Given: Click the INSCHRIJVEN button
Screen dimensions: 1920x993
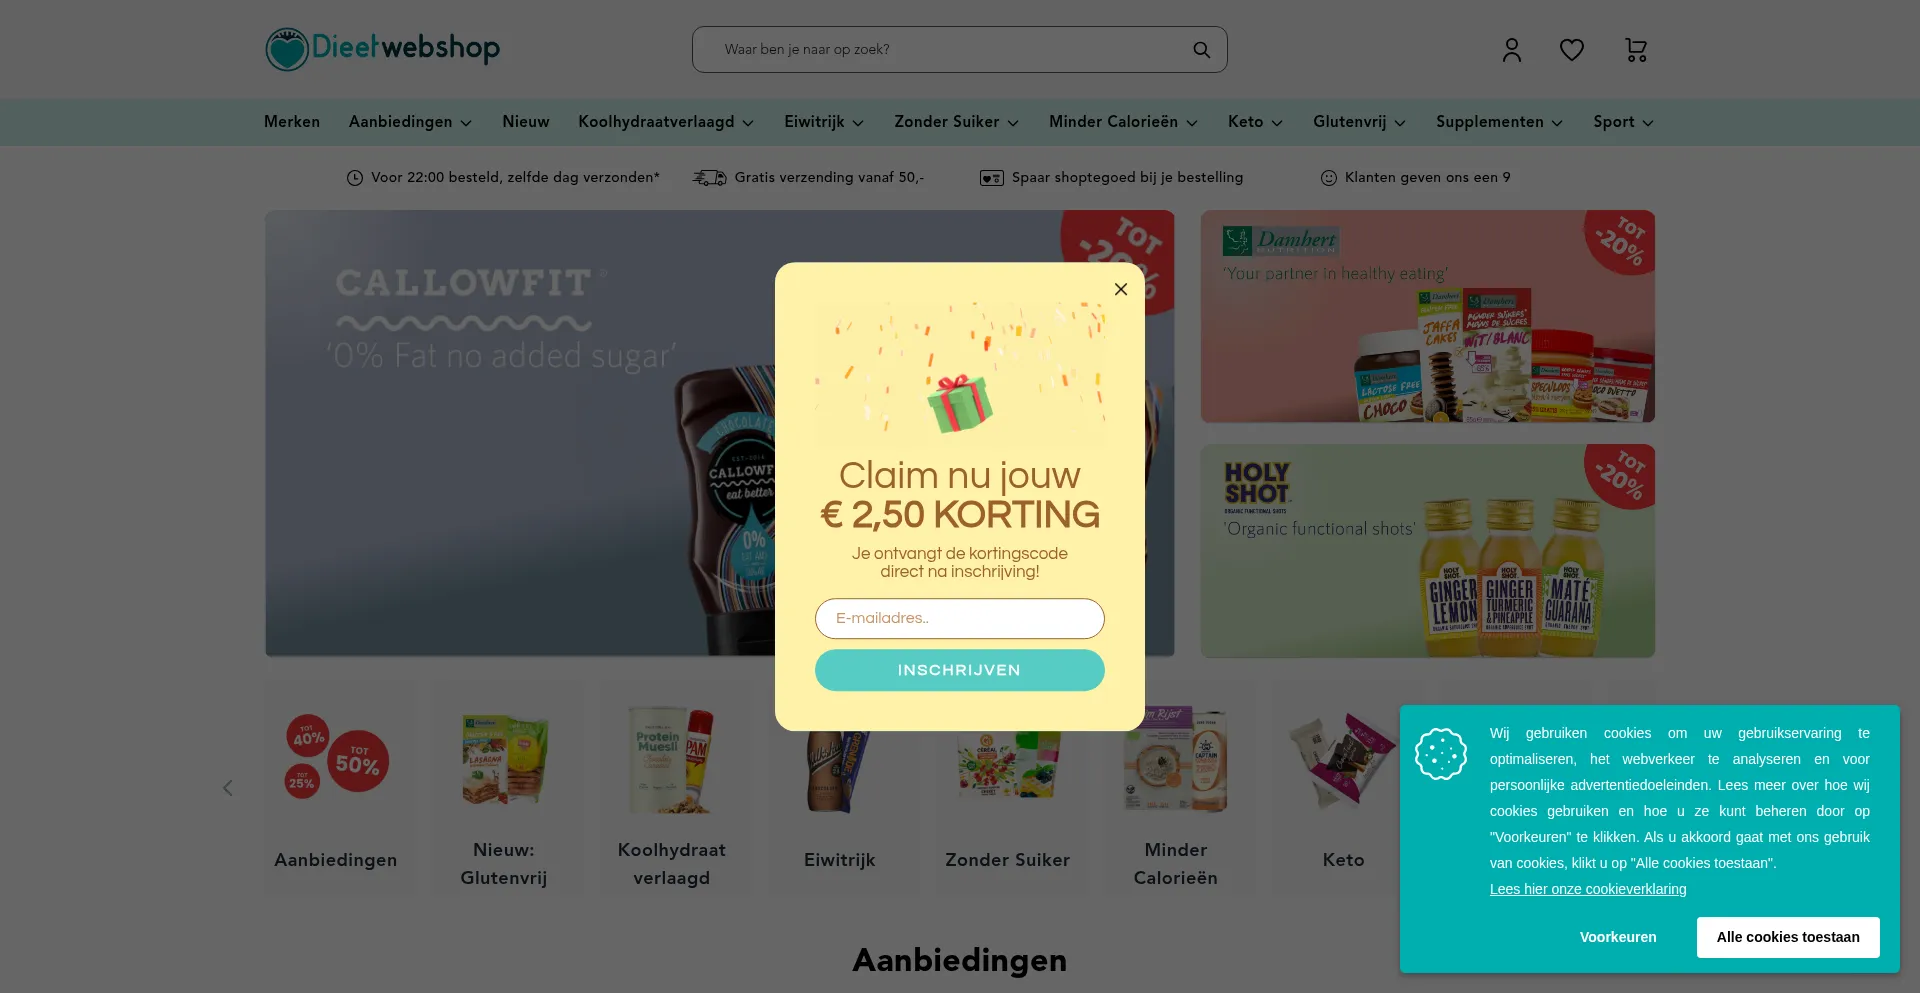Looking at the screenshot, I should pos(960,670).
